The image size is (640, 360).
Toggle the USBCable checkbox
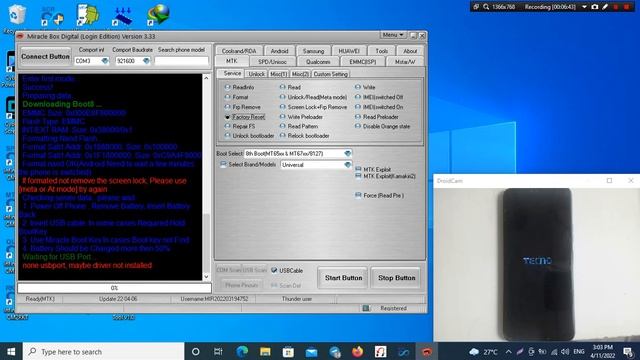274,270
